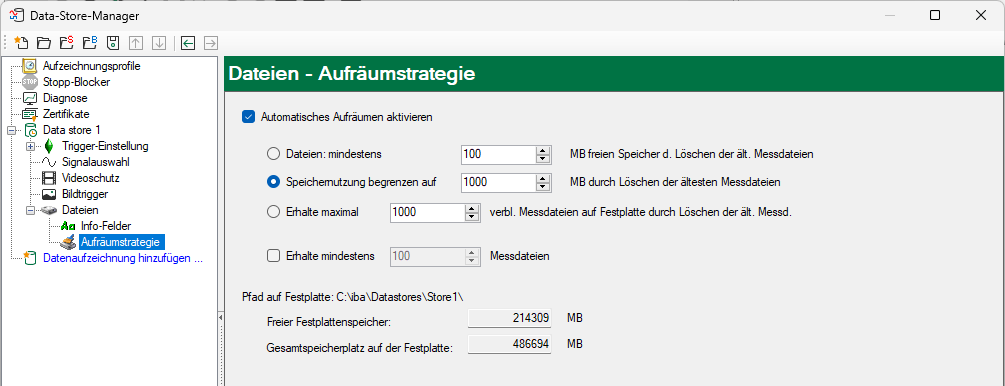Click the forward arrow toolbar icon
This screenshot has width=1005, height=386.
[x=210, y=43]
